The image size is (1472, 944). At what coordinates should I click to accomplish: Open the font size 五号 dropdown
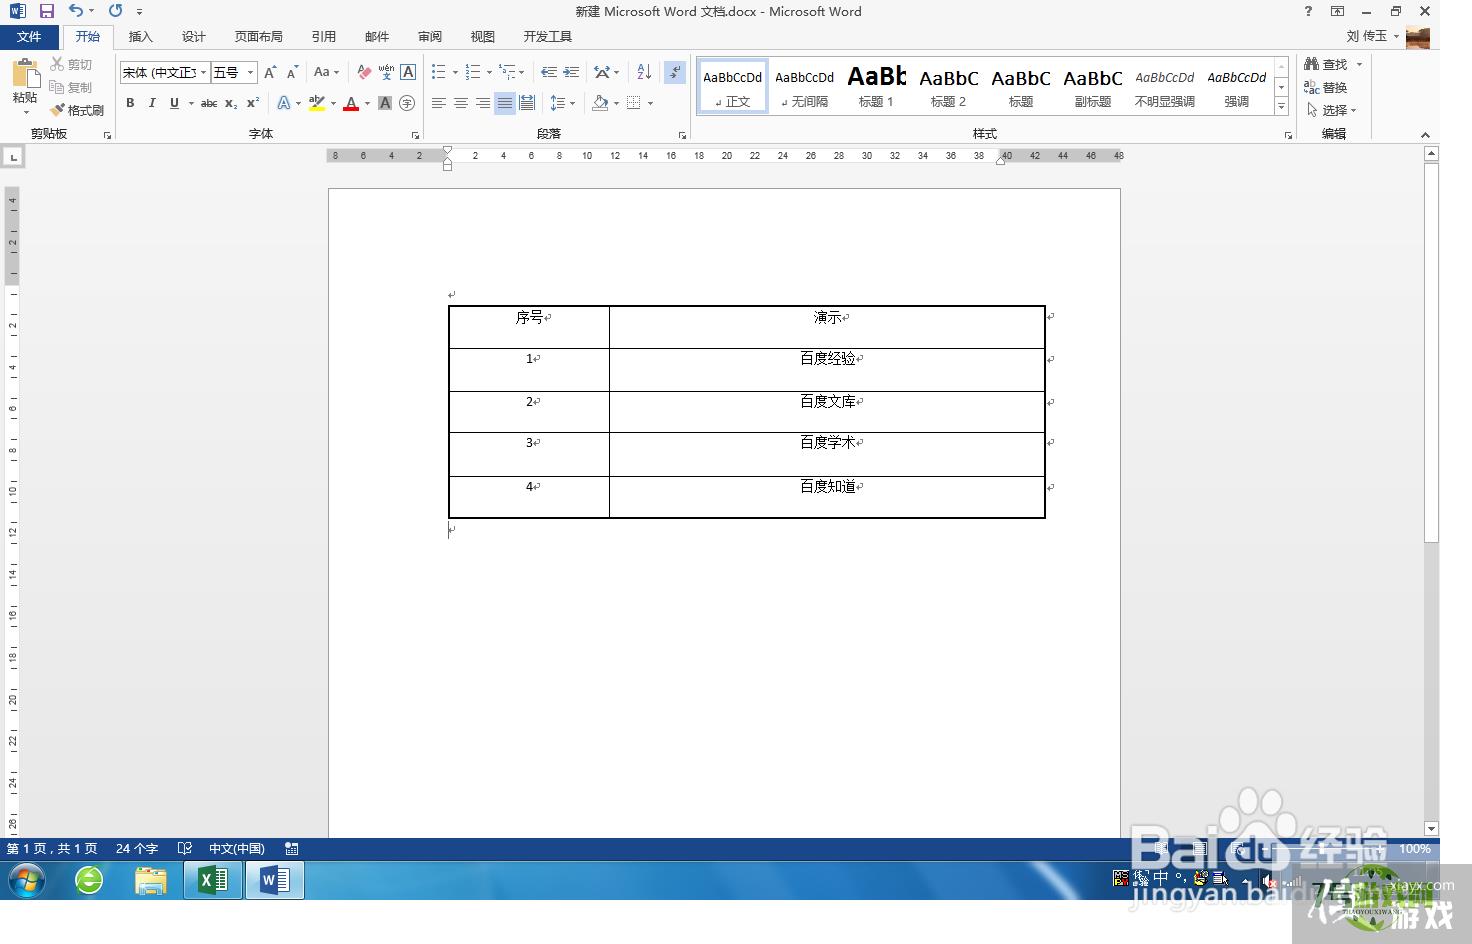pos(250,72)
